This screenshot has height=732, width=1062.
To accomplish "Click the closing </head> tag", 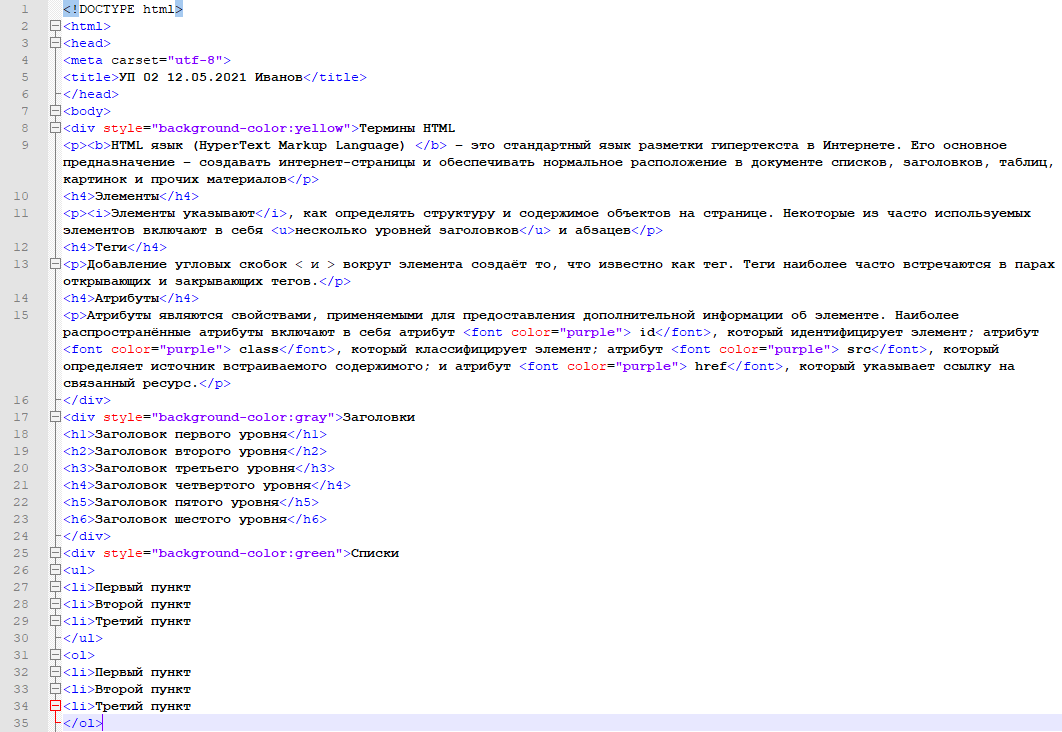I will point(91,94).
